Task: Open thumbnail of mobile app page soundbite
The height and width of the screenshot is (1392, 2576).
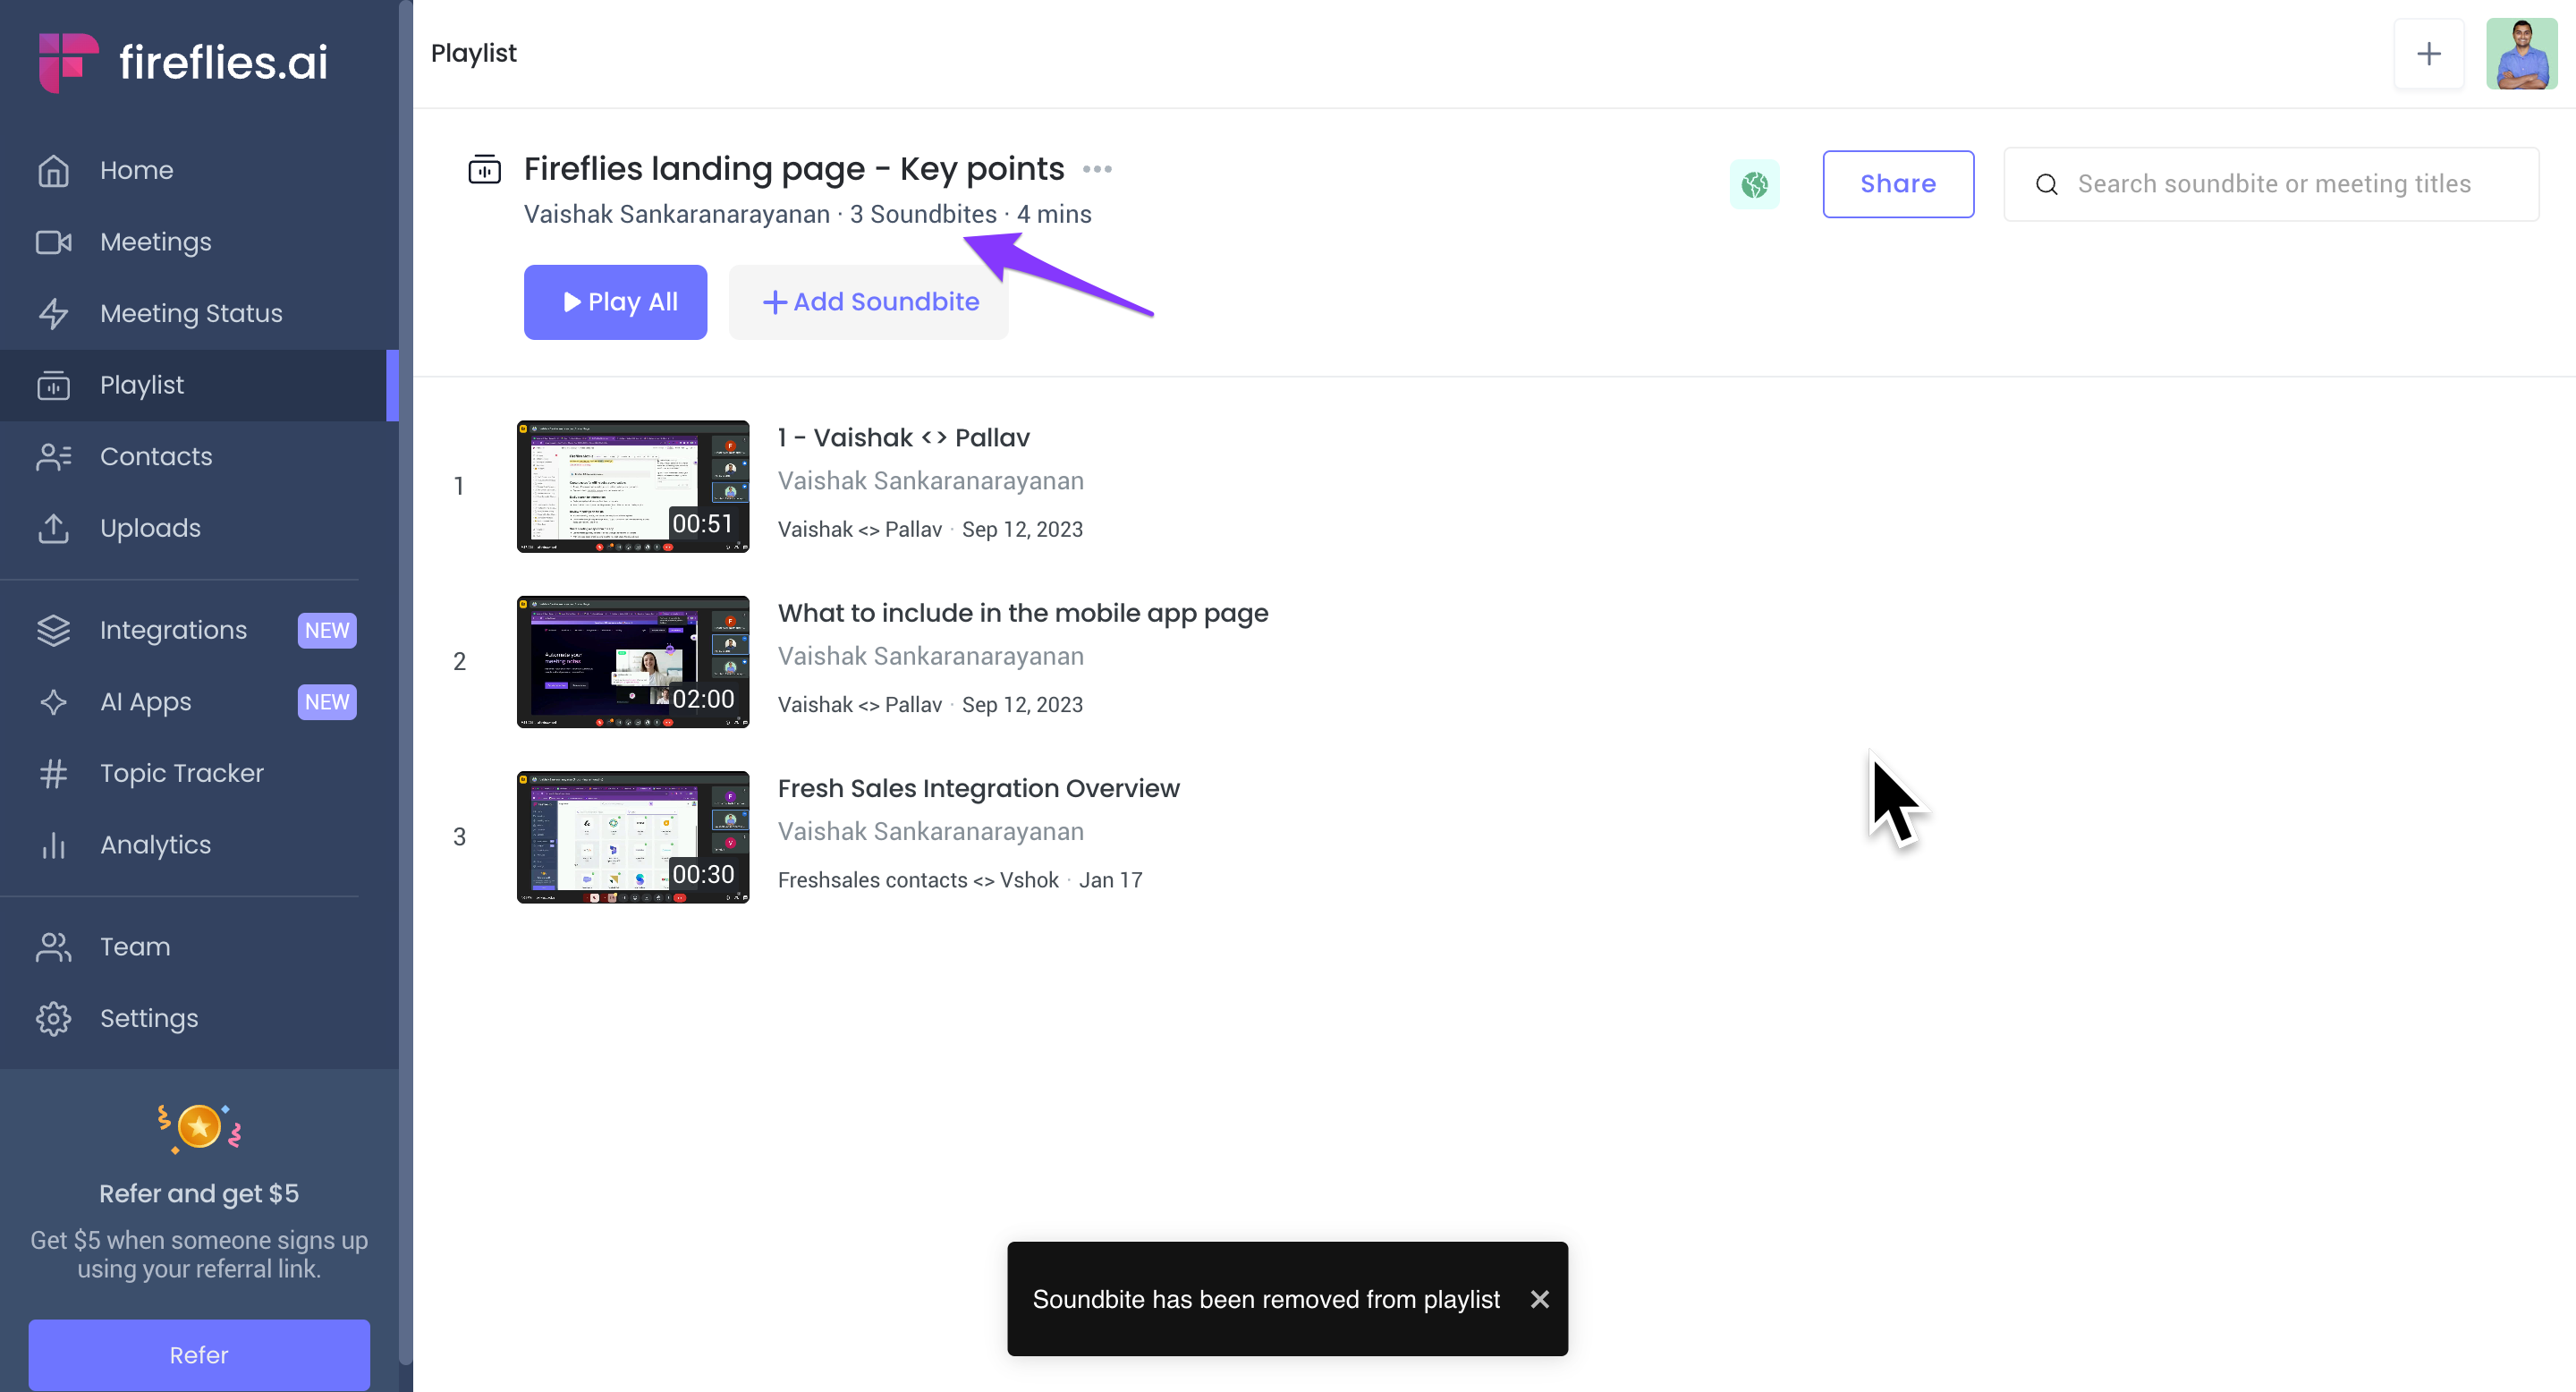Action: click(632, 662)
